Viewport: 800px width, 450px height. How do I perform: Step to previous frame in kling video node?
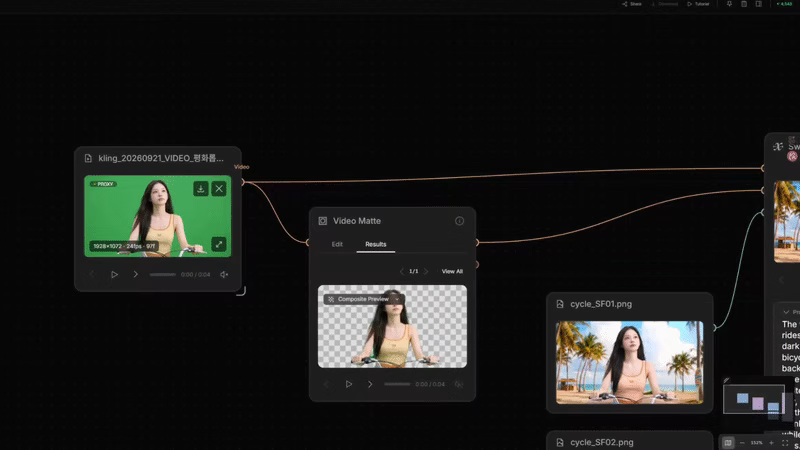pos(92,274)
